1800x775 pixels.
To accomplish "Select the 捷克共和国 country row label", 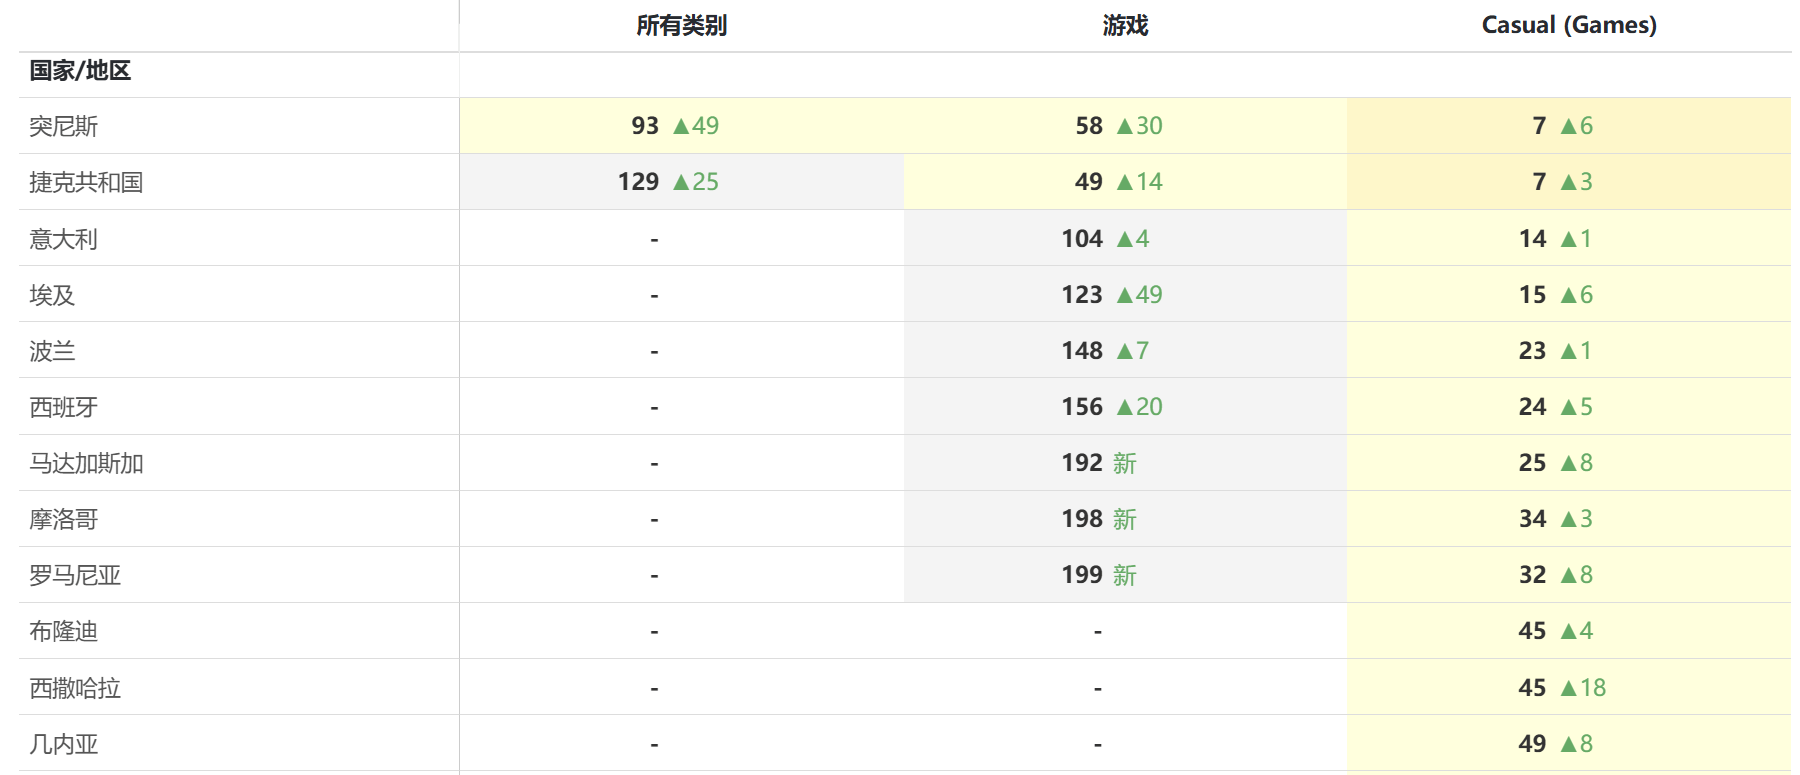I will click(x=86, y=182).
